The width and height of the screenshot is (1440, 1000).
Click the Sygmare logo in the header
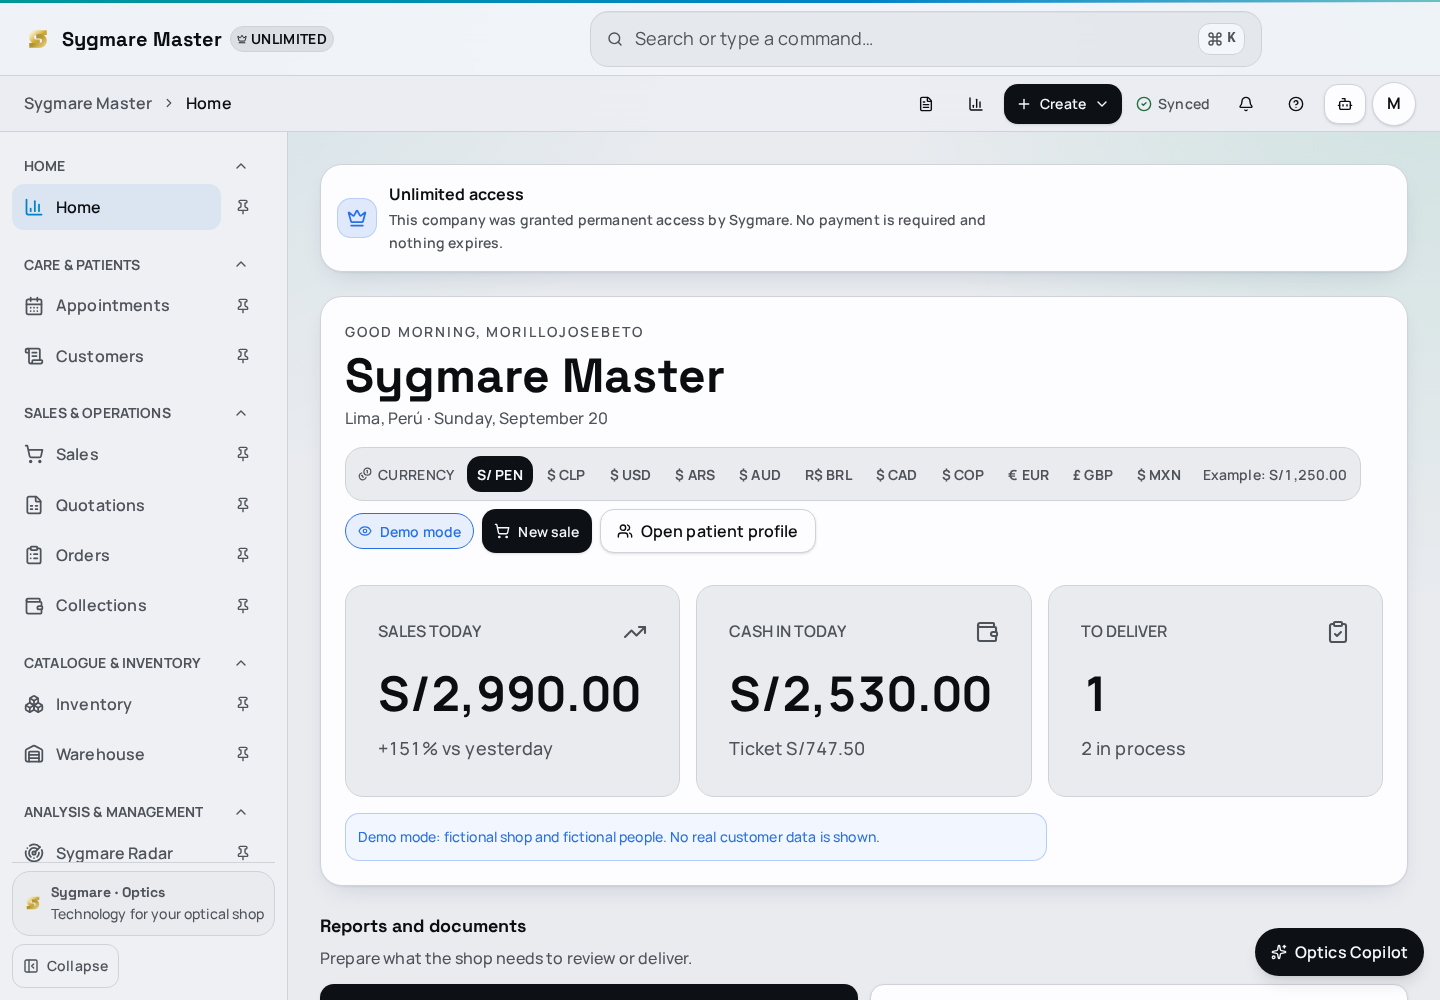tap(38, 39)
